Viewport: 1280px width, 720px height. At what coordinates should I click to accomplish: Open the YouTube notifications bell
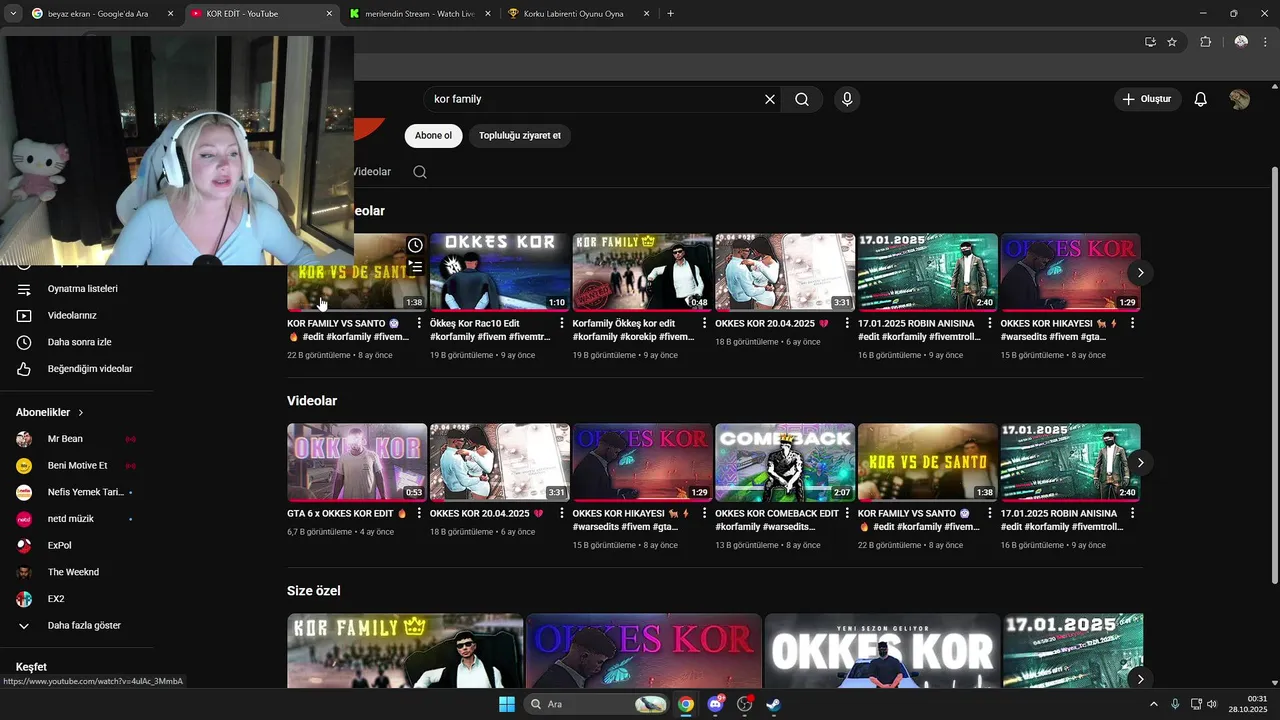[1201, 99]
